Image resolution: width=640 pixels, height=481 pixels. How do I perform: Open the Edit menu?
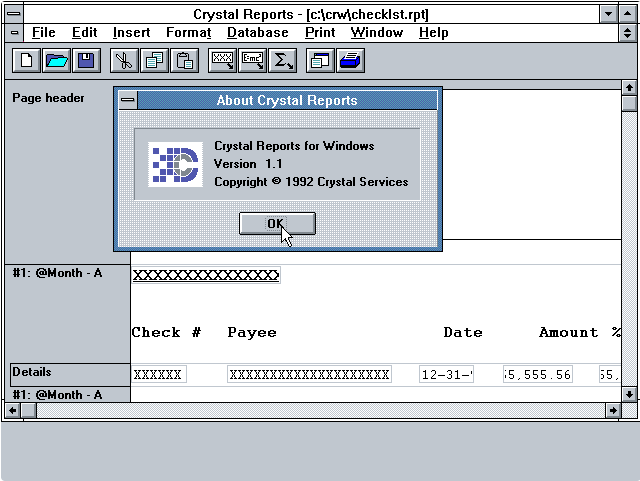(x=84, y=33)
